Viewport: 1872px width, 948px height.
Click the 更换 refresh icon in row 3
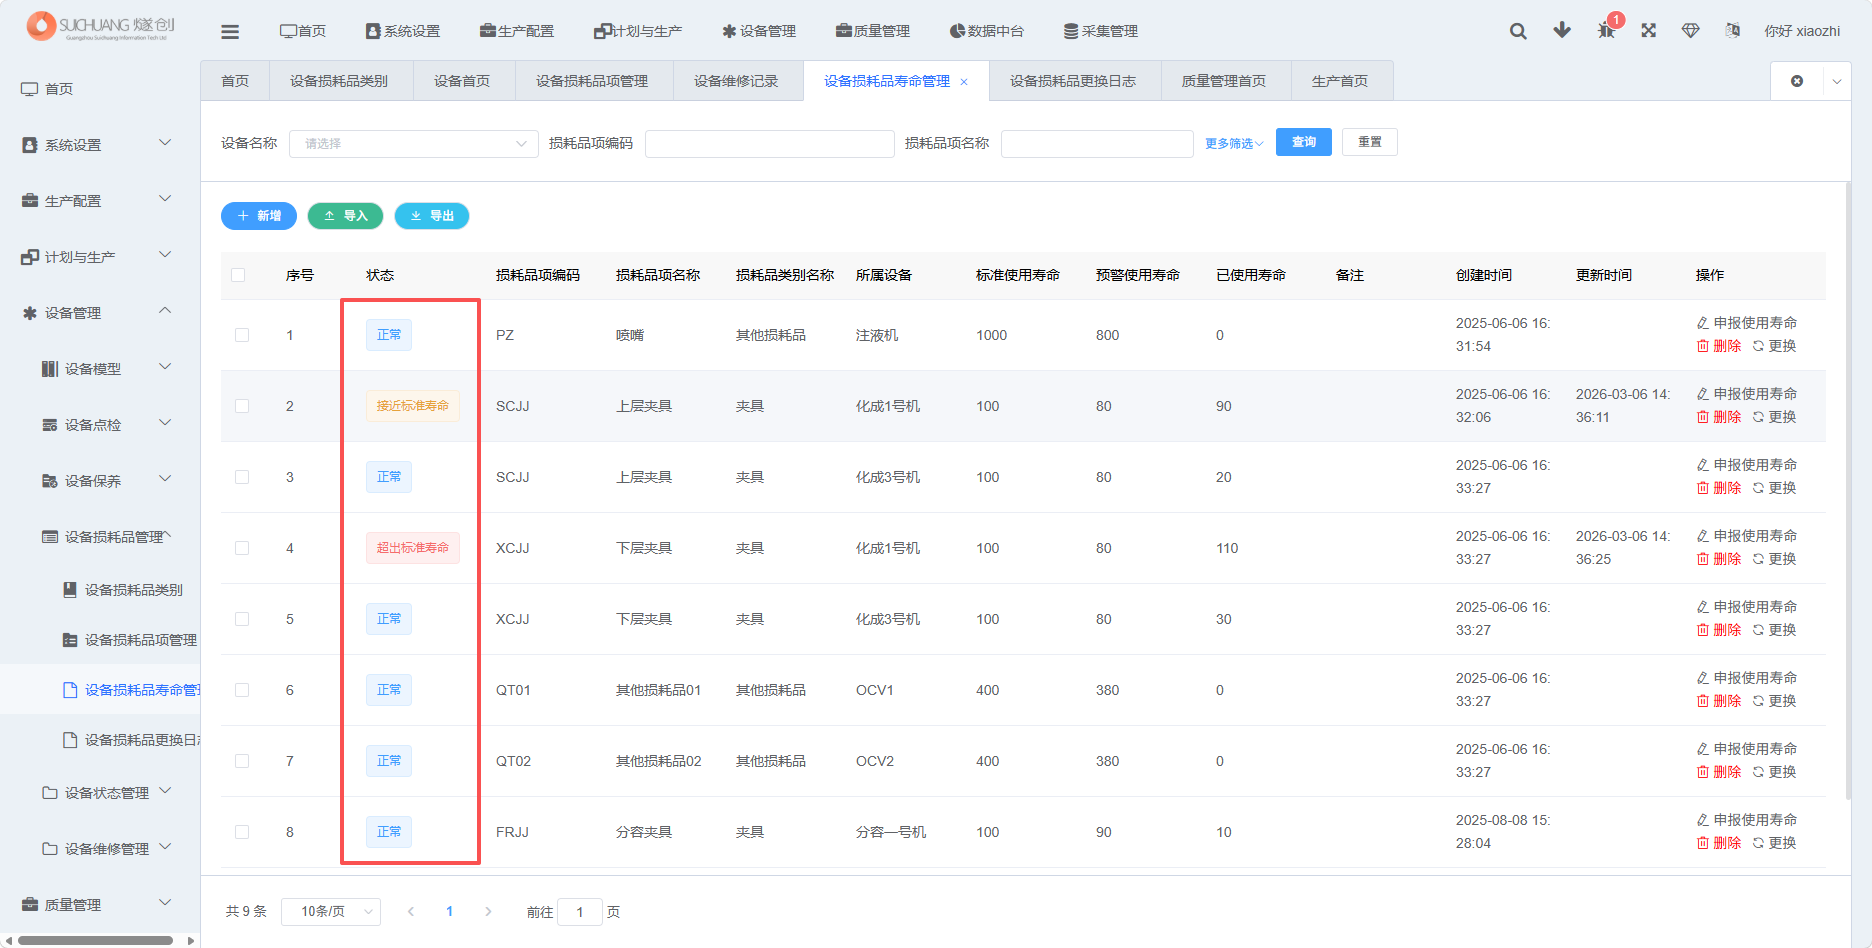pyautogui.click(x=1758, y=488)
